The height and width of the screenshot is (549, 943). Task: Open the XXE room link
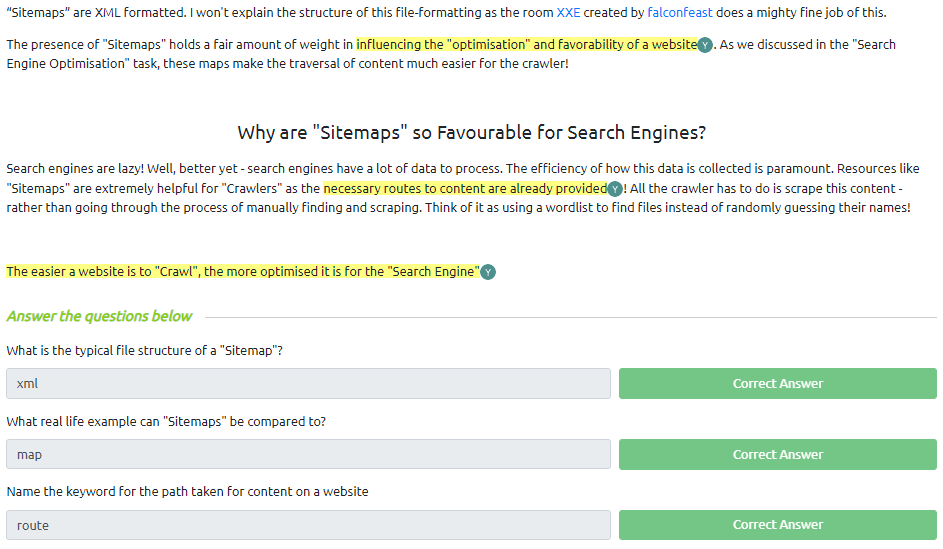[568, 13]
